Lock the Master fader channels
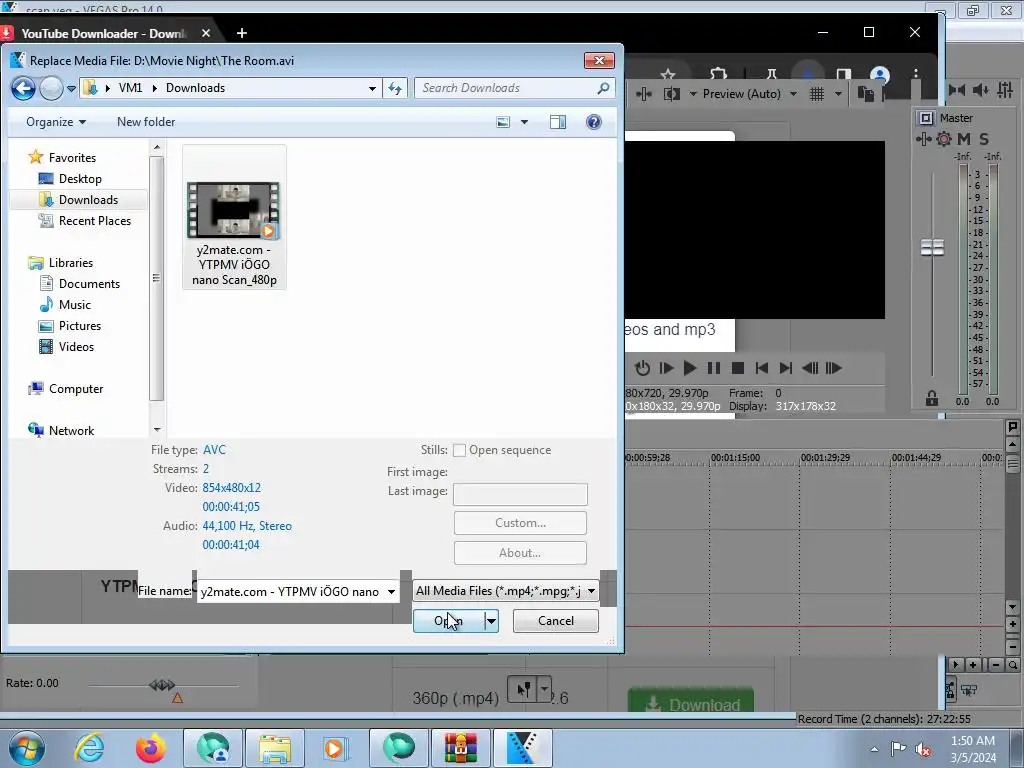Screen dimensions: 1024x768 click(932, 398)
